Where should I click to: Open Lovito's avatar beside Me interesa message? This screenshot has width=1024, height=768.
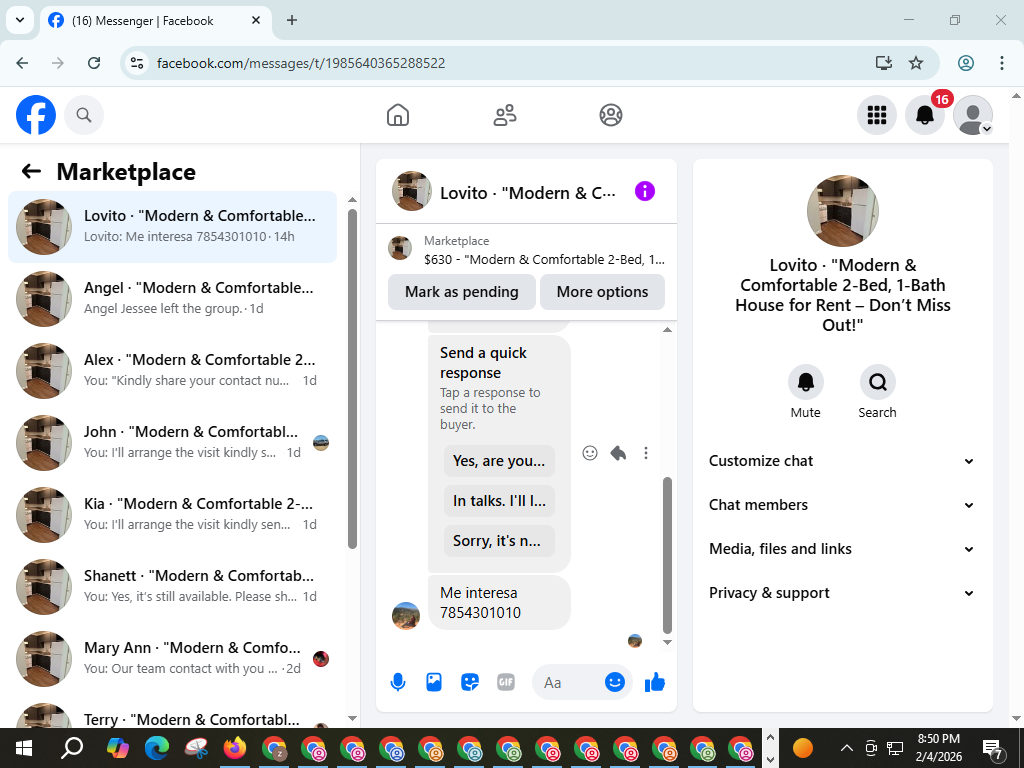(406, 616)
